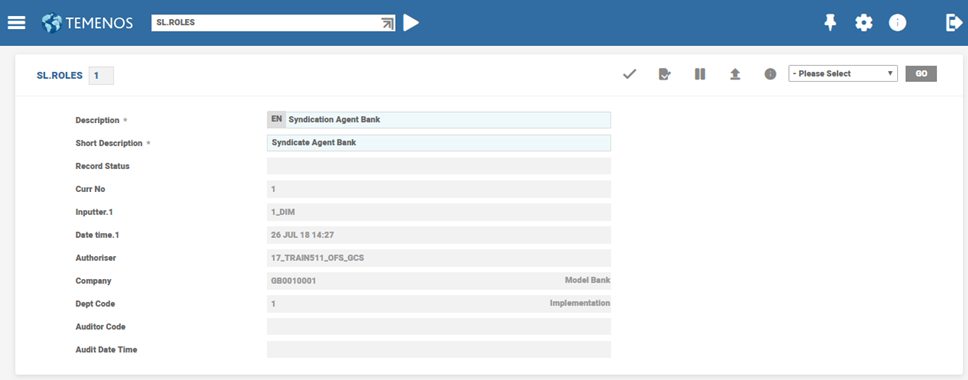Open the header information icon
This screenshot has height=380, width=968.
(897, 23)
